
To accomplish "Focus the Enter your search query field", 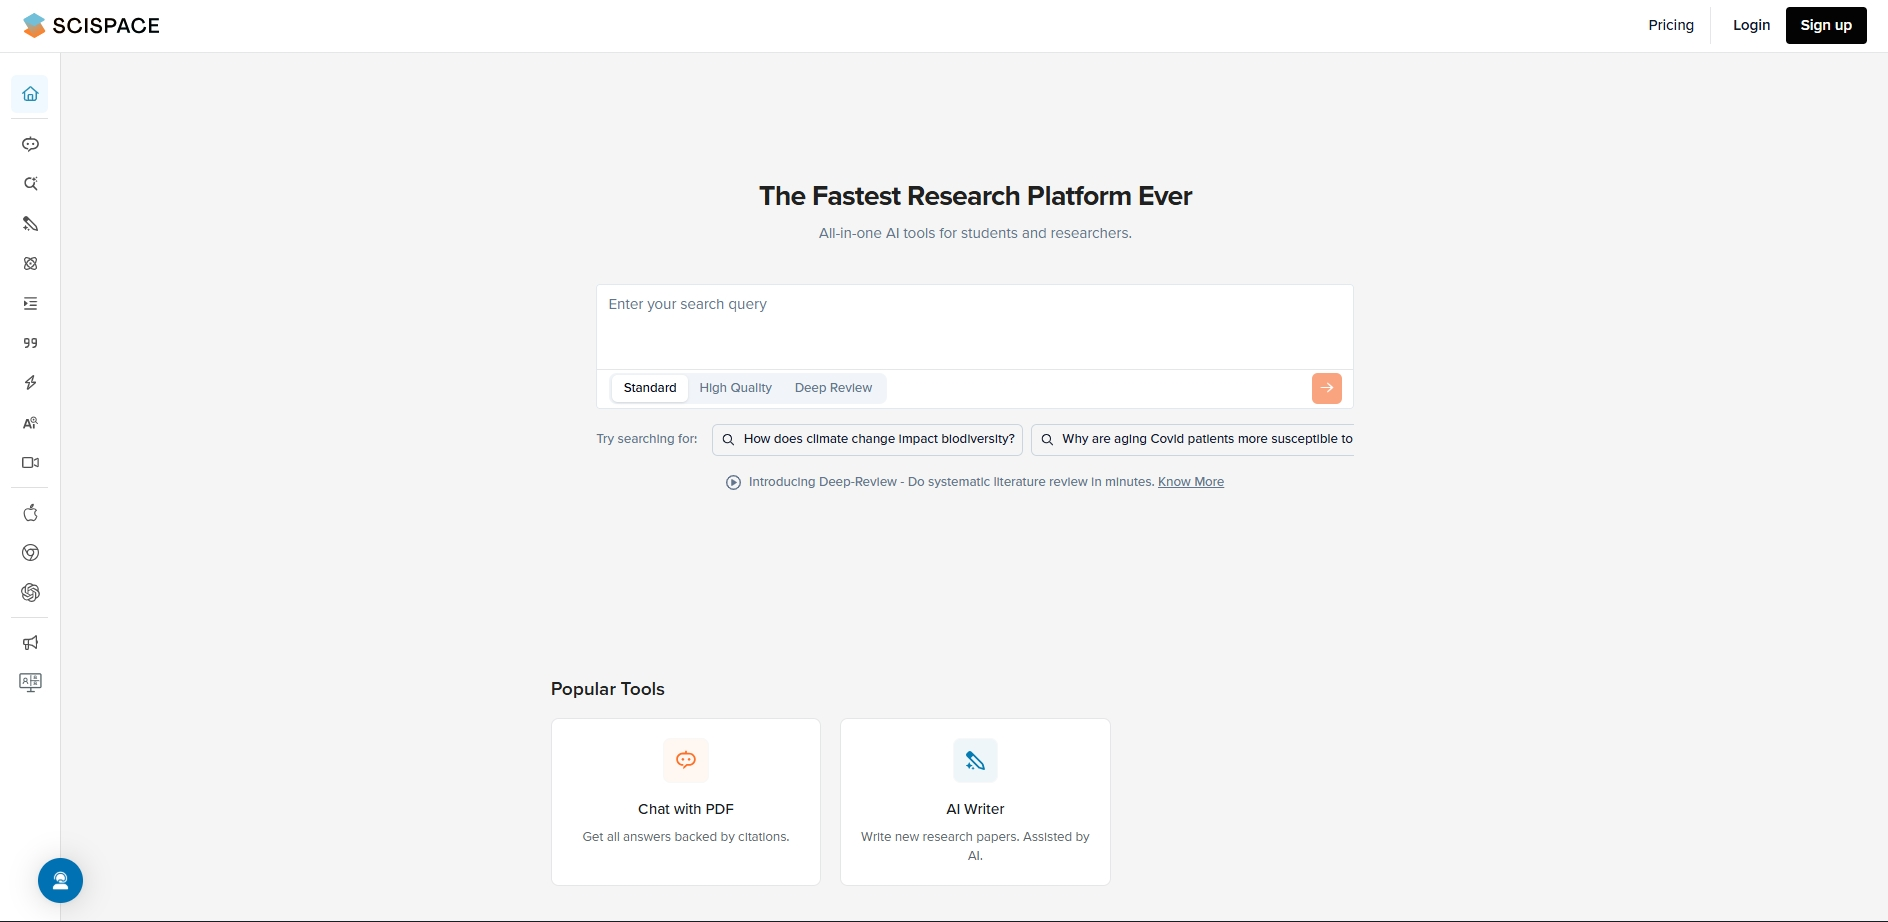I will (x=975, y=327).
